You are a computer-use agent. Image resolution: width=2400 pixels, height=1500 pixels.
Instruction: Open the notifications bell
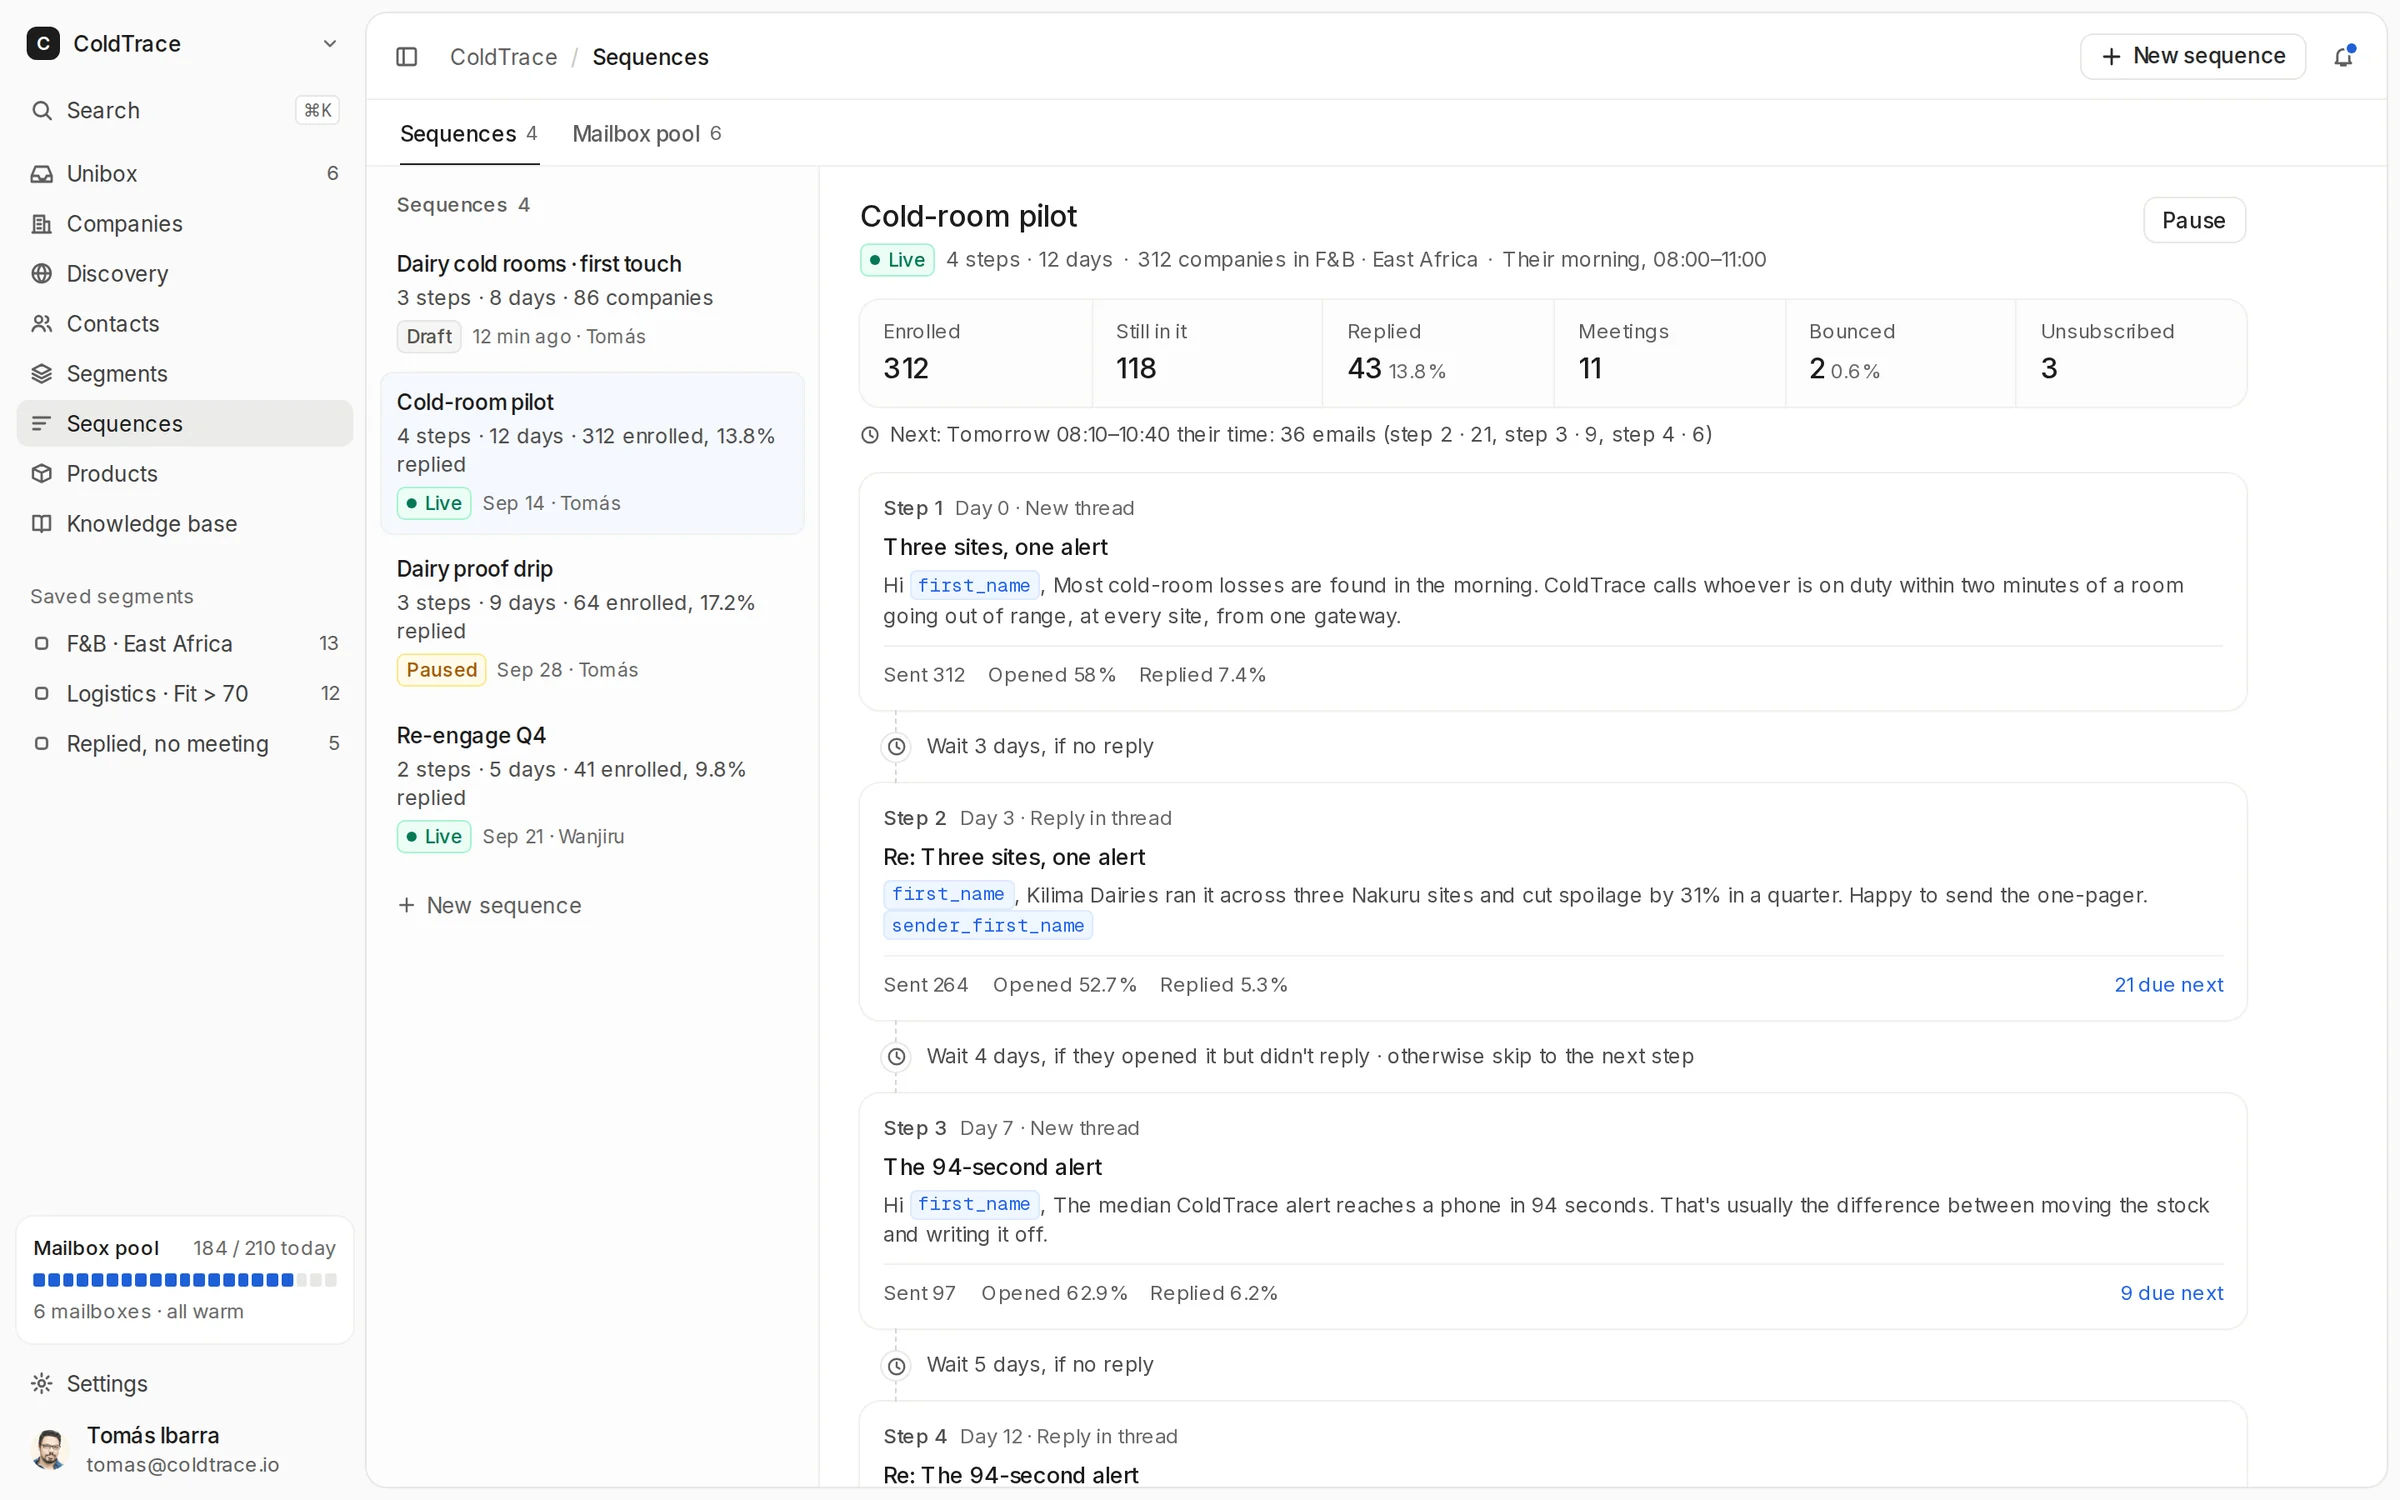(x=2343, y=57)
